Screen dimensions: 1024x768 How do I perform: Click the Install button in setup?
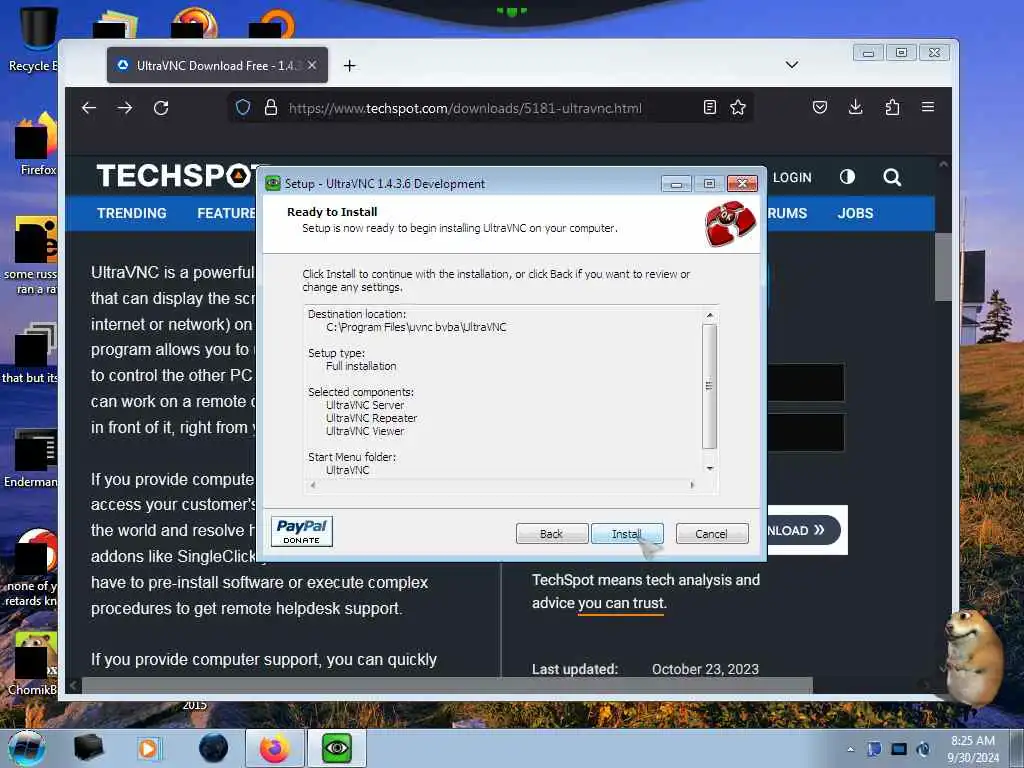tap(627, 534)
